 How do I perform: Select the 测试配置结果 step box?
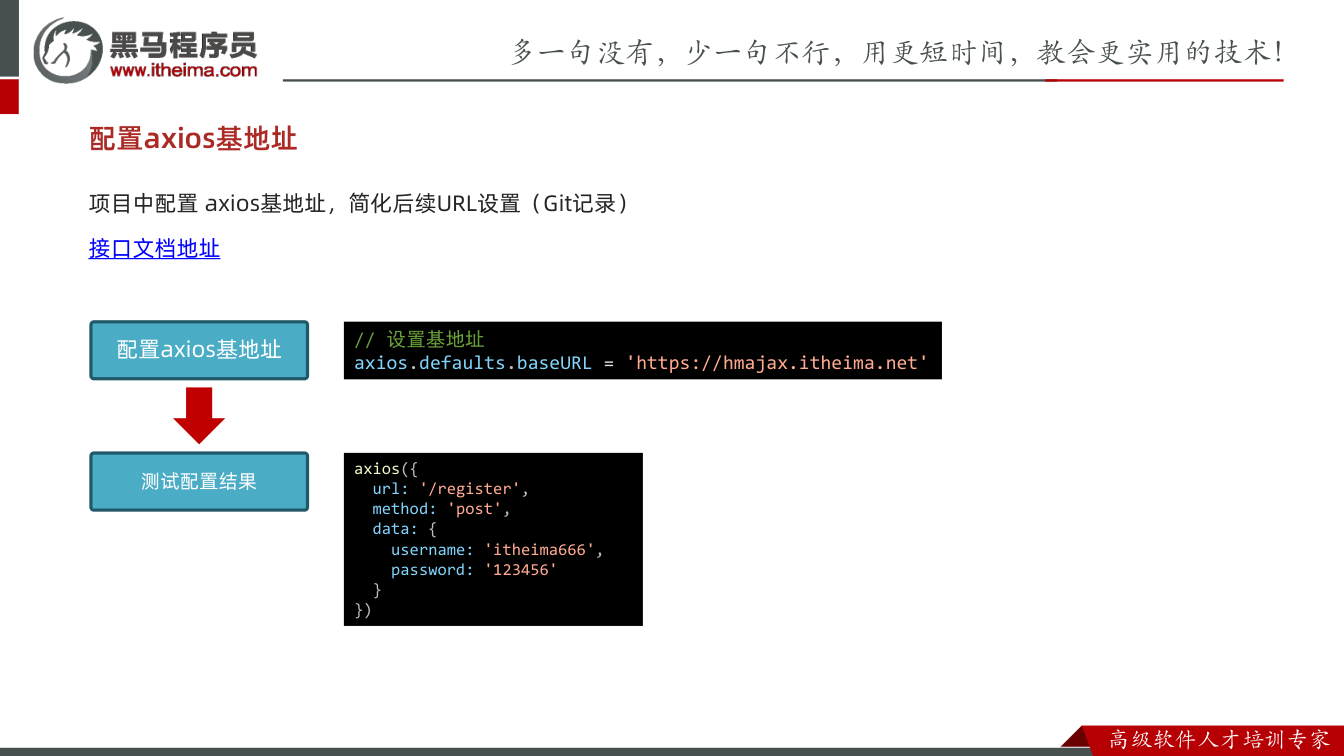click(x=199, y=481)
